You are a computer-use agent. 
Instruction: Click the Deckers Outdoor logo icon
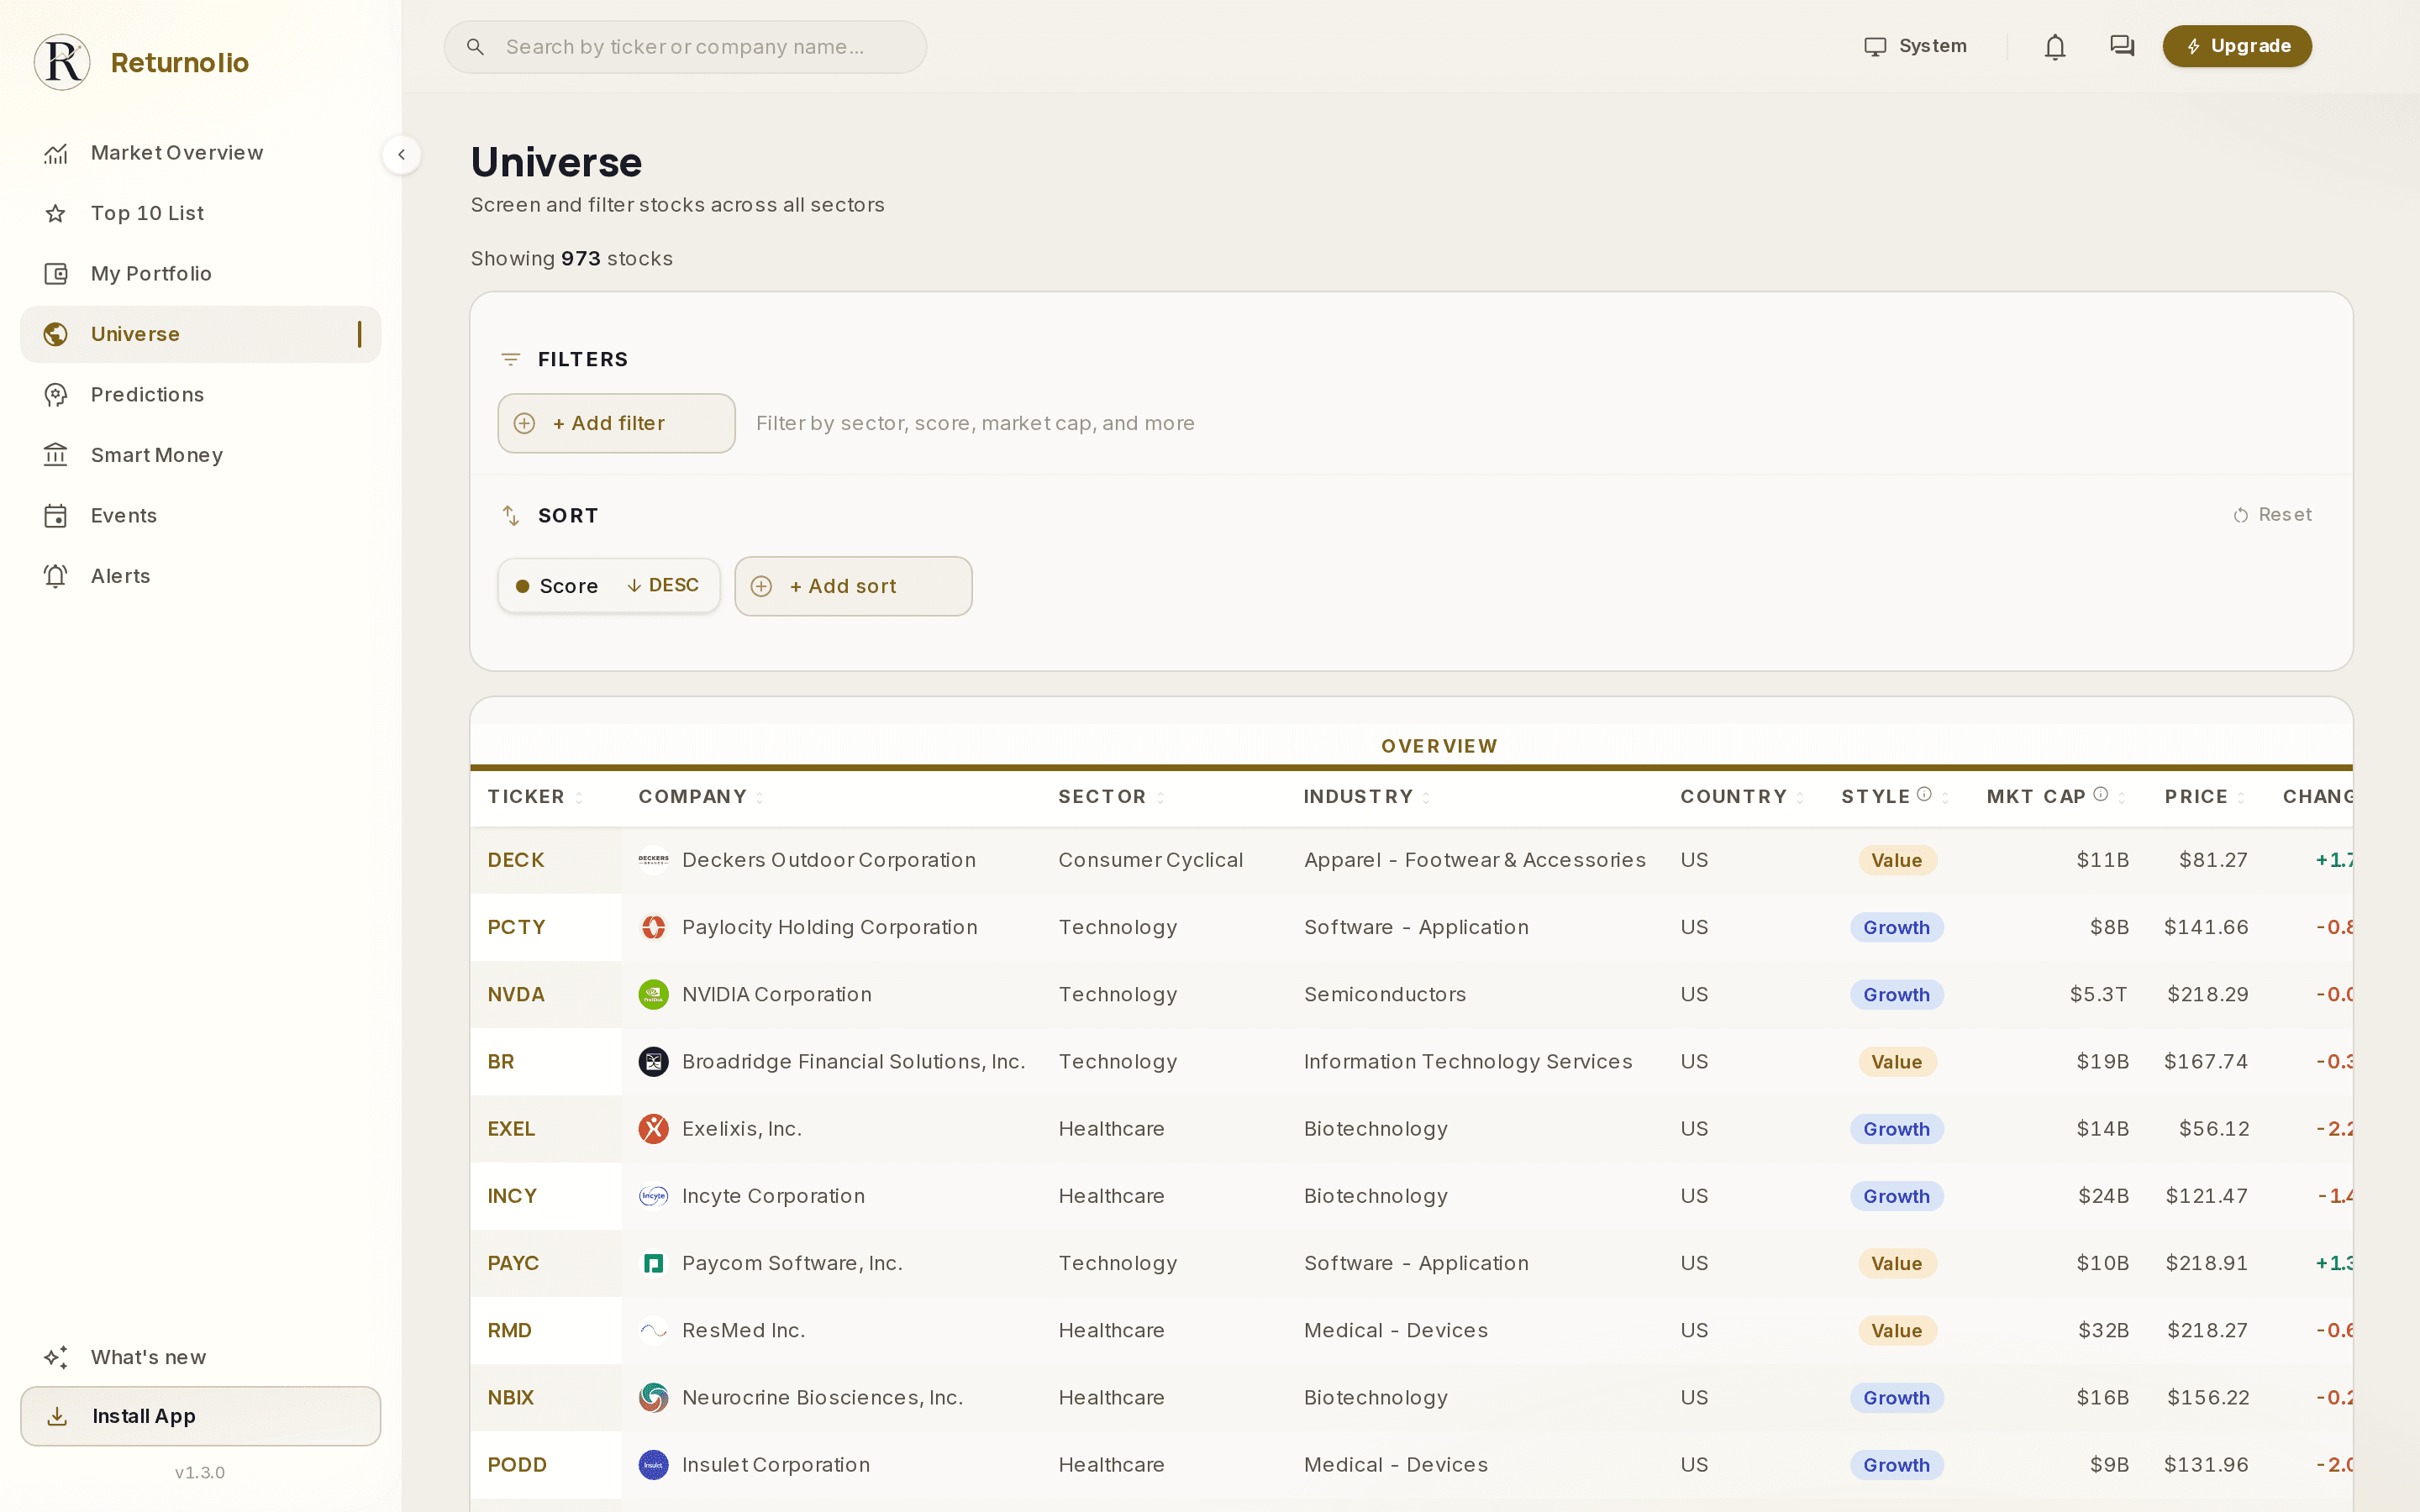[x=653, y=860]
